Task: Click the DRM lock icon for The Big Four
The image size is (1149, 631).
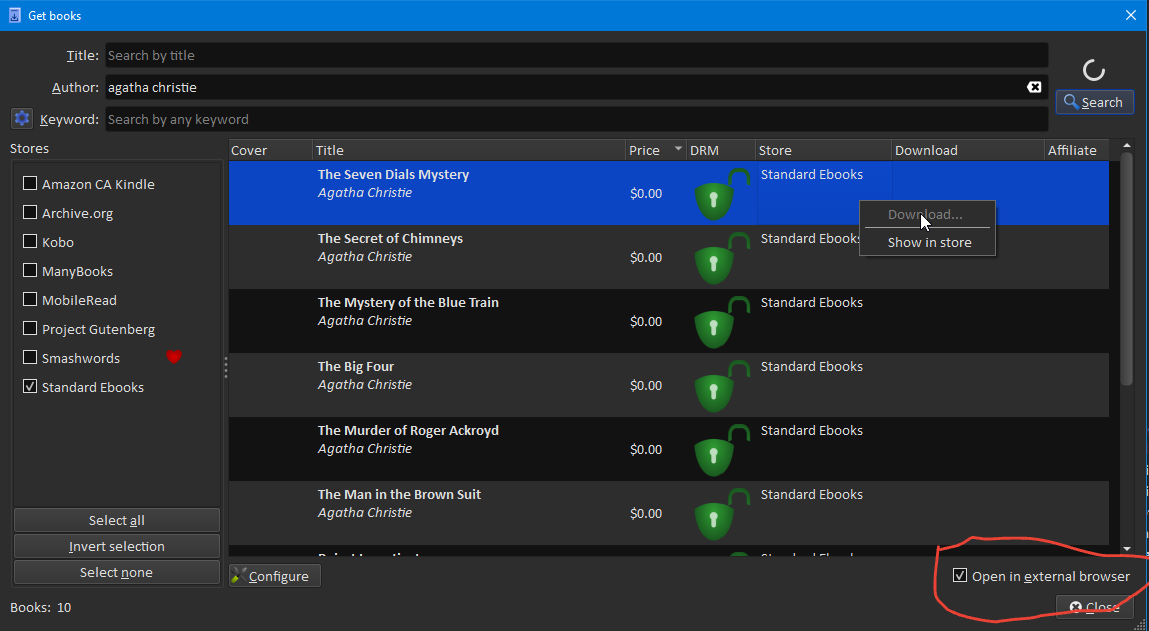Action: click(721, 385)
